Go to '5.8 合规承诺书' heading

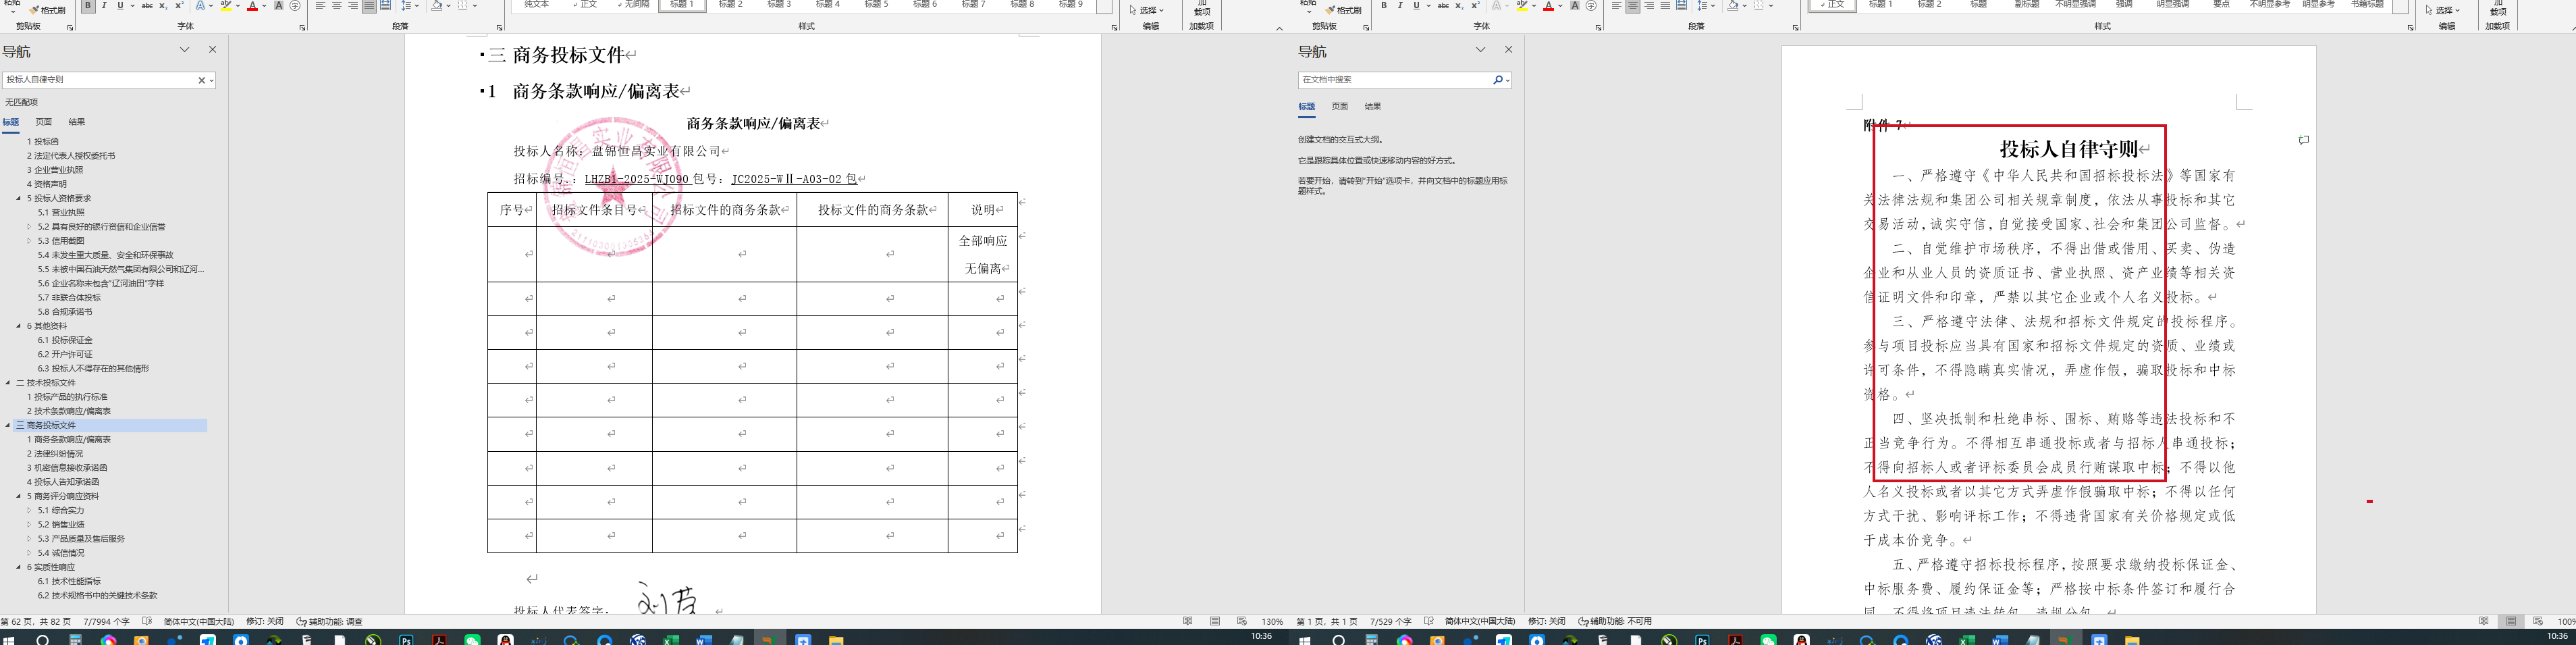point(65,312)
